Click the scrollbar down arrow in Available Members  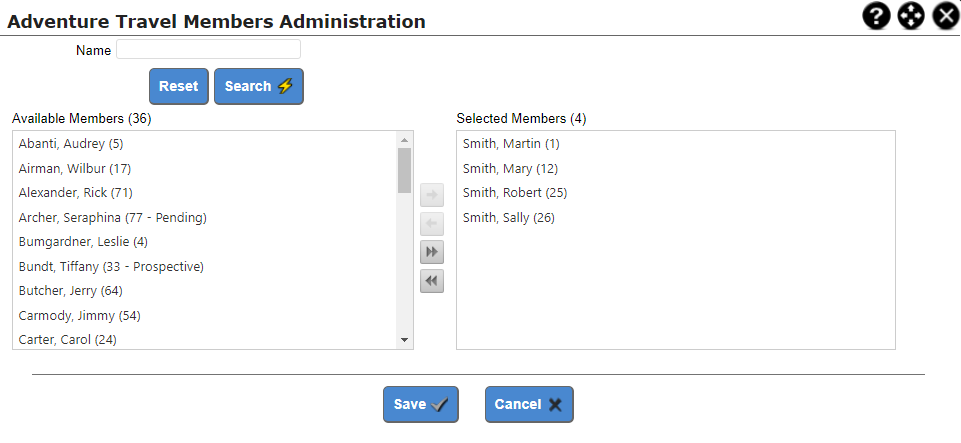click(x=404, y=339)
